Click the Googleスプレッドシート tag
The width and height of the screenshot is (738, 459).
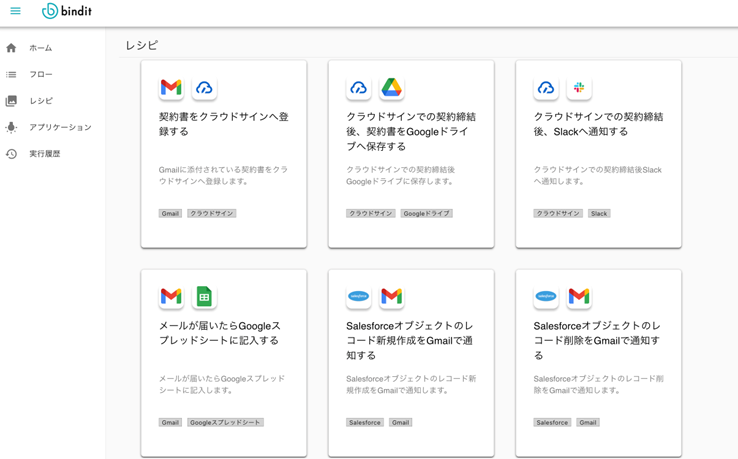tap(225, 423)
